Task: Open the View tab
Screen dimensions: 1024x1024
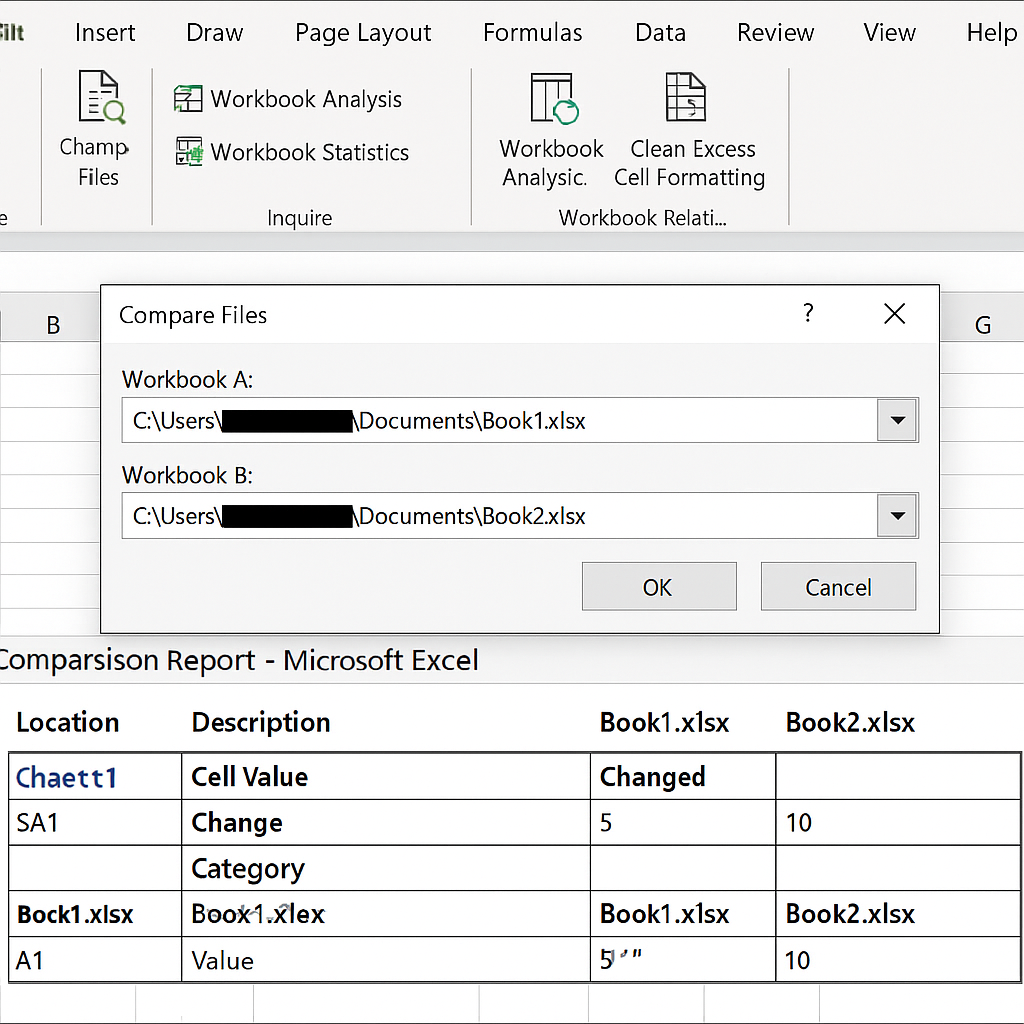Action: [889, 33]
